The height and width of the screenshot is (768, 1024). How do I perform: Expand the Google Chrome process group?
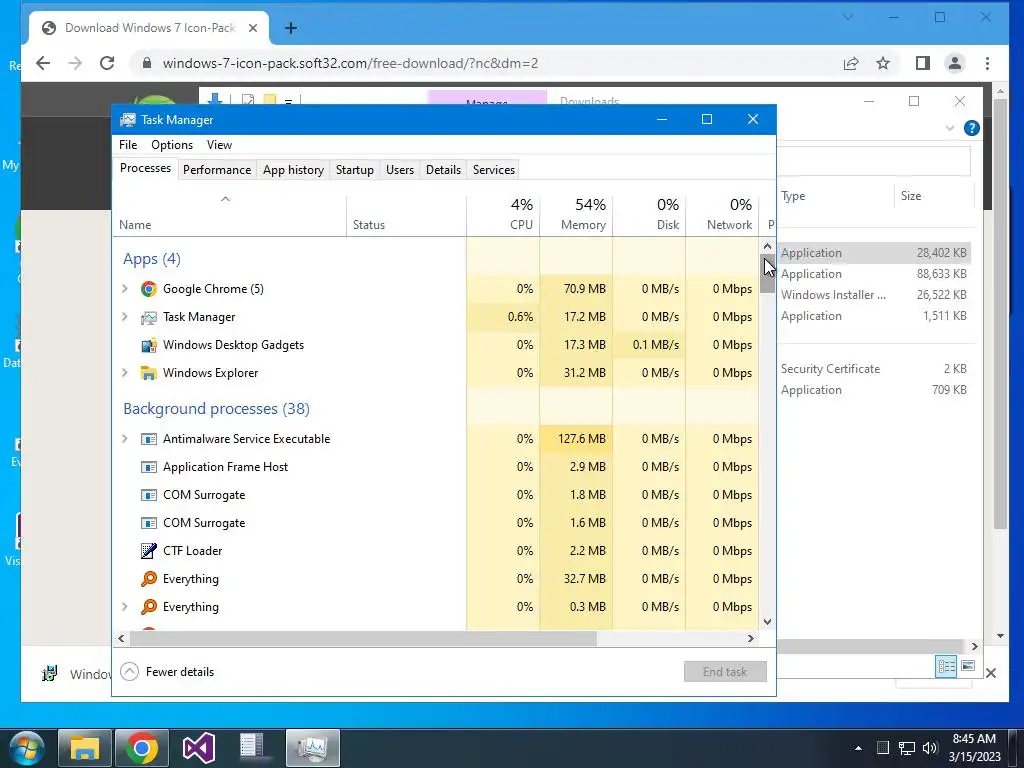[125, 289]
